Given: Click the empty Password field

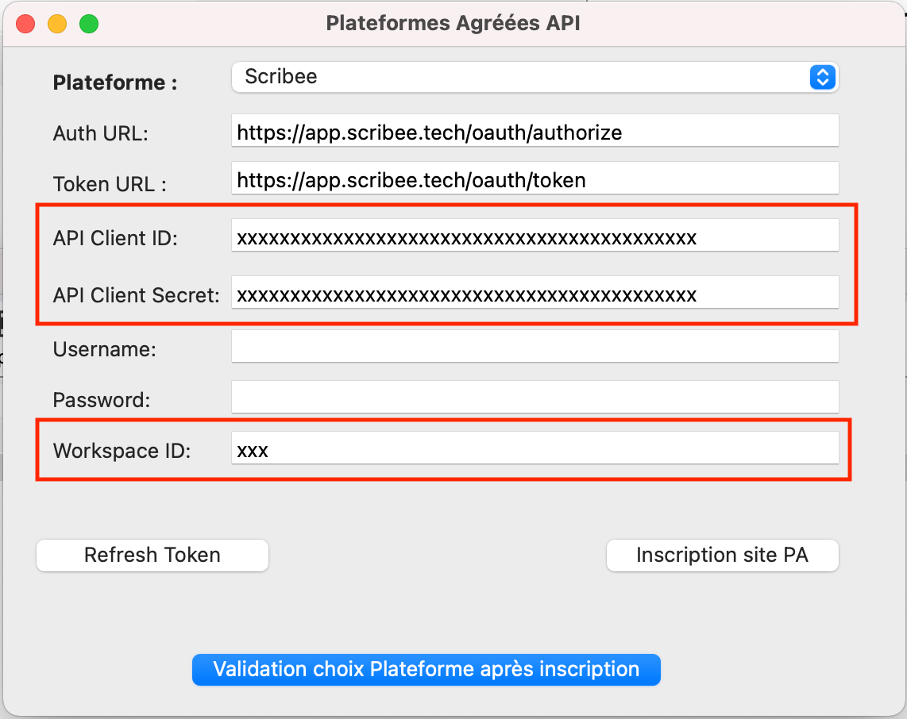Looking at the screenshot, I should (535, 397).
